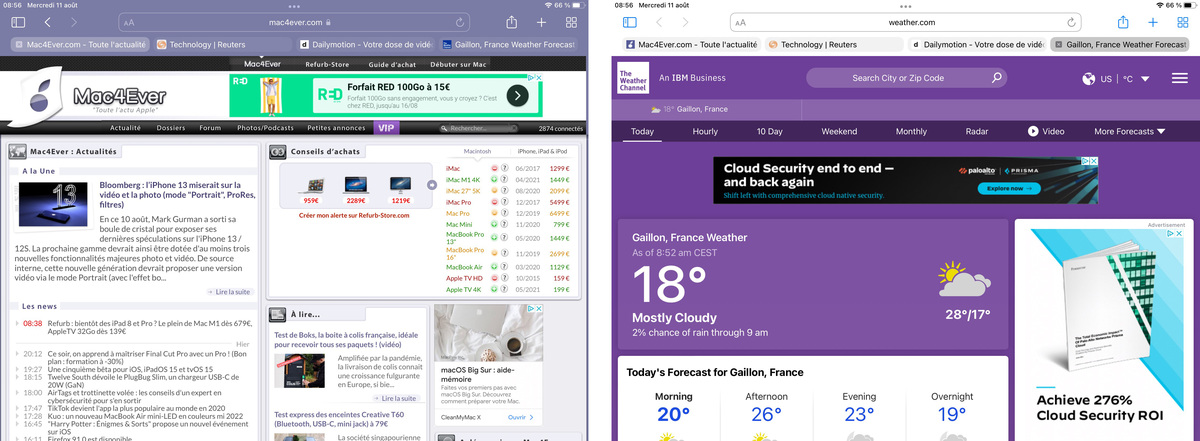Open the Radar tab
The height and width of the screenshot is (441, 1200).
977,131
